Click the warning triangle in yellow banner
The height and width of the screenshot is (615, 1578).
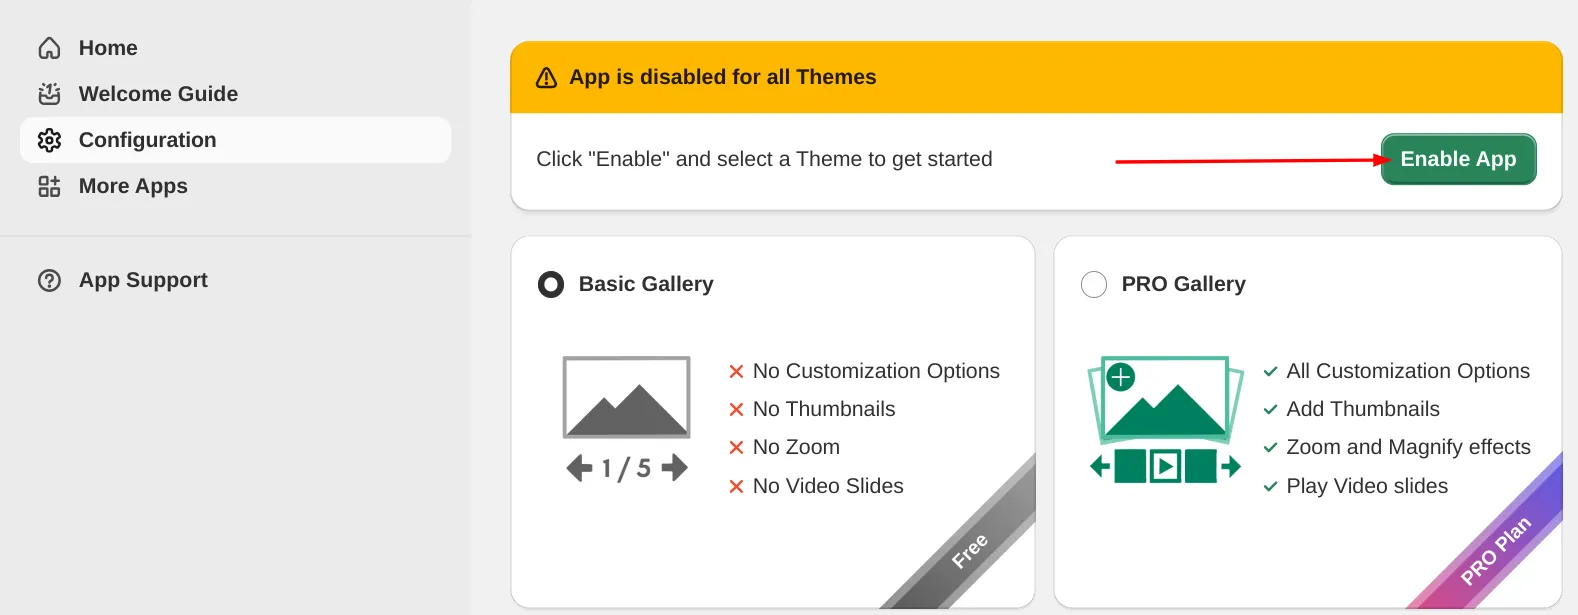coord(545,77)
